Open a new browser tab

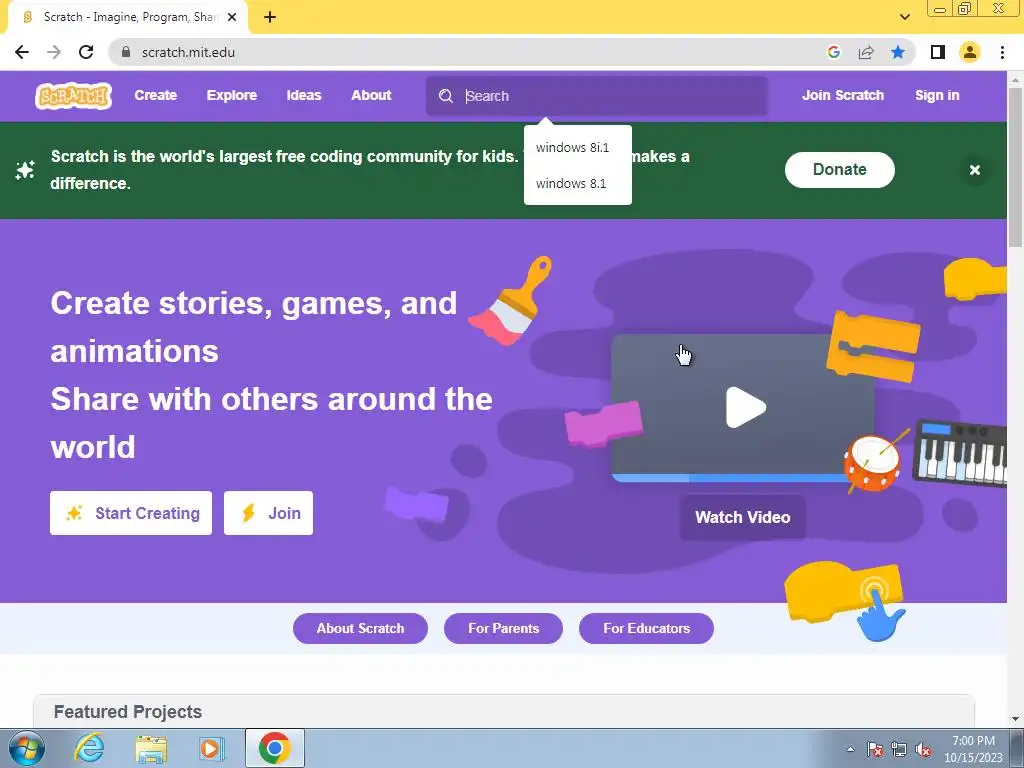(x=270, y=18)
